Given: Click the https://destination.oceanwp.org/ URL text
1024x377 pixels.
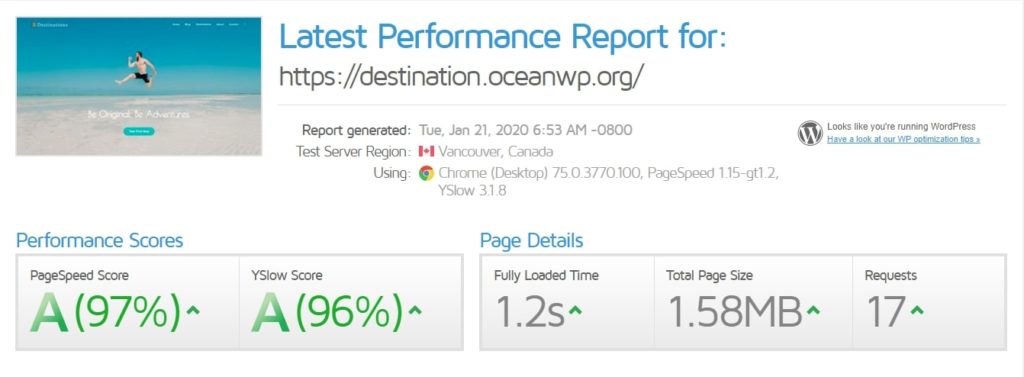Looking at the screenshot, I should coord(462,76).
